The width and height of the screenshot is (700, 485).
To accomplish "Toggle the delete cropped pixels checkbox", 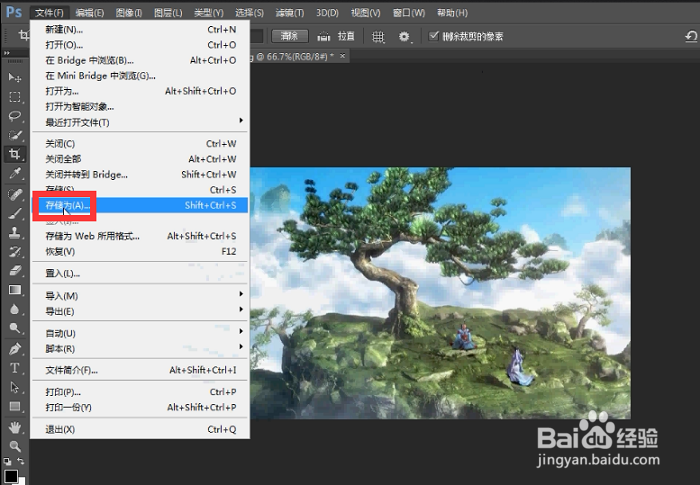I will point(433,36).
